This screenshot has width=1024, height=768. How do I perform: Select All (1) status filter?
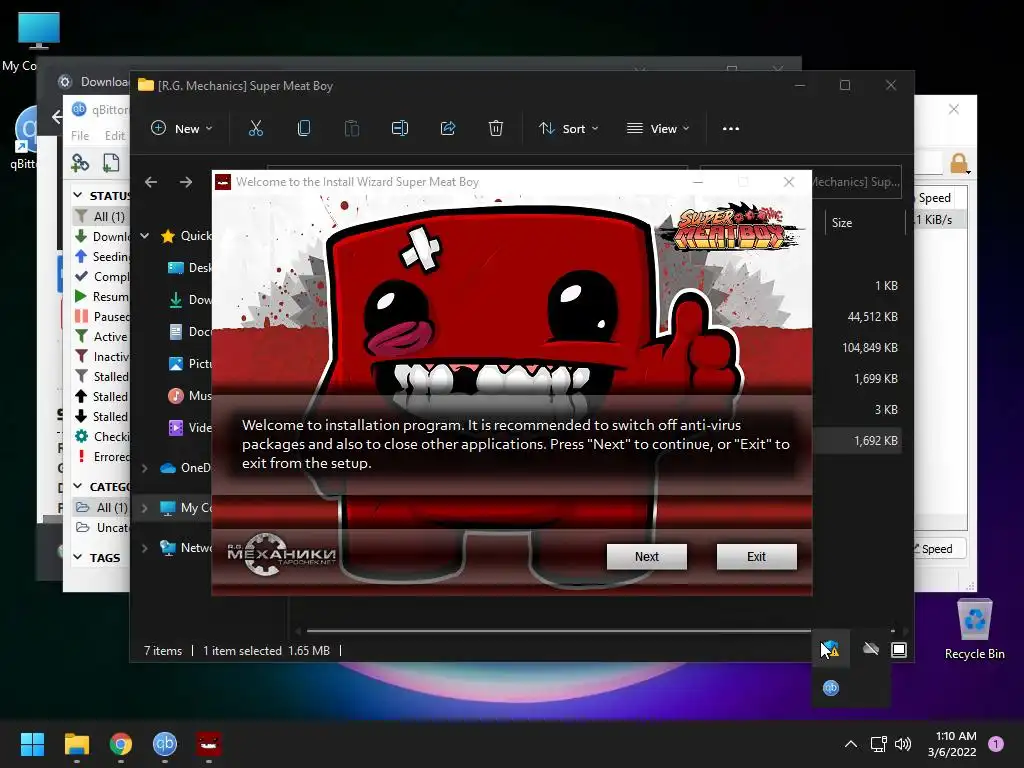point(101,216)
